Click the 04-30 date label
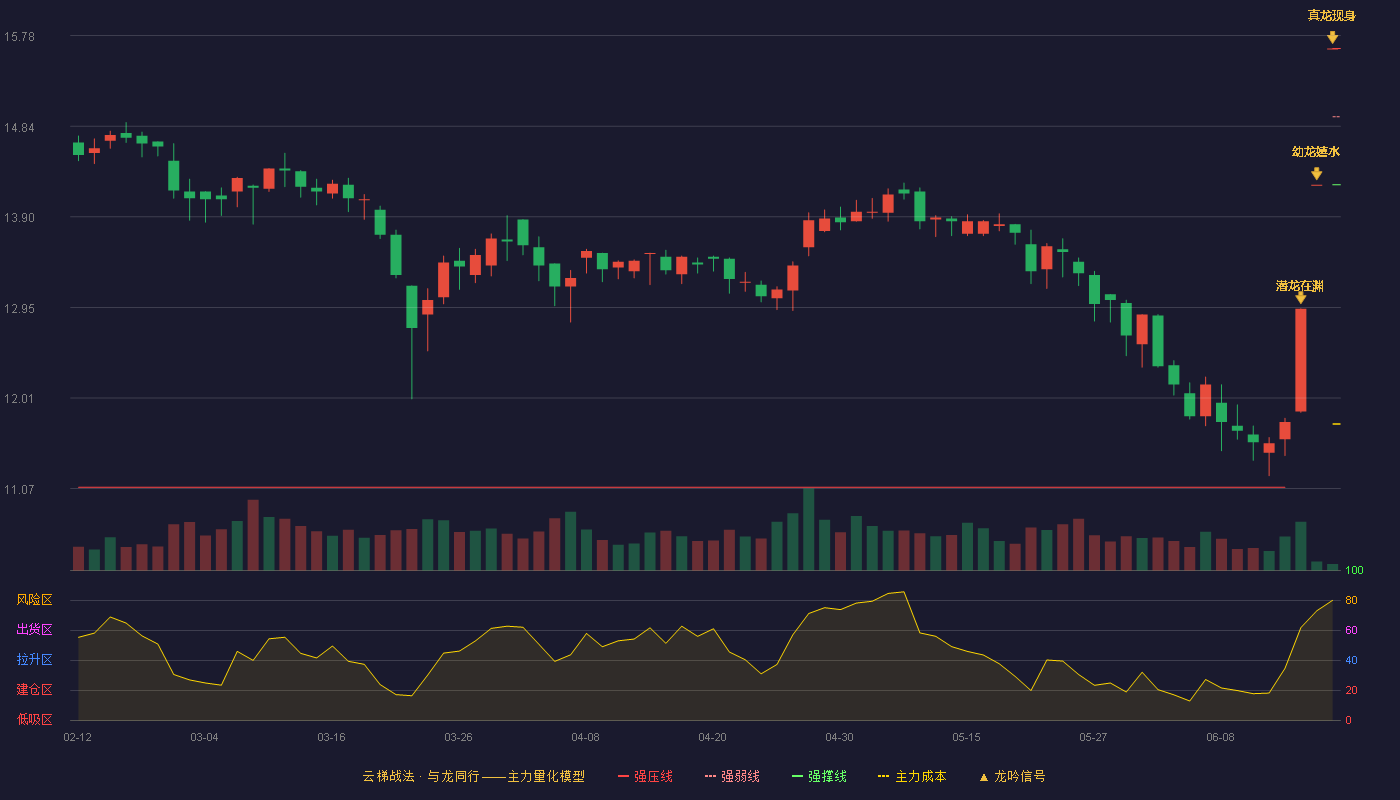The width and height of the screenshot is (1400, 800). click(x=839, y=737)
